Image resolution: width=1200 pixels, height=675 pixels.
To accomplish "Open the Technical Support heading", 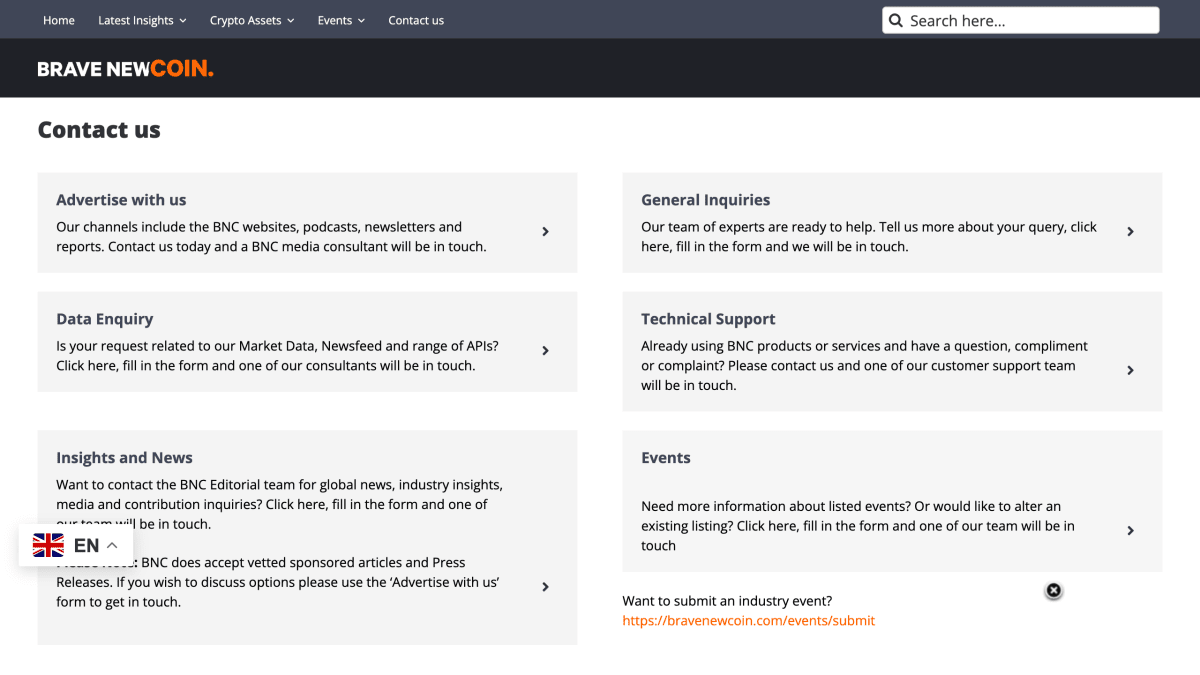I will (708, 319).
